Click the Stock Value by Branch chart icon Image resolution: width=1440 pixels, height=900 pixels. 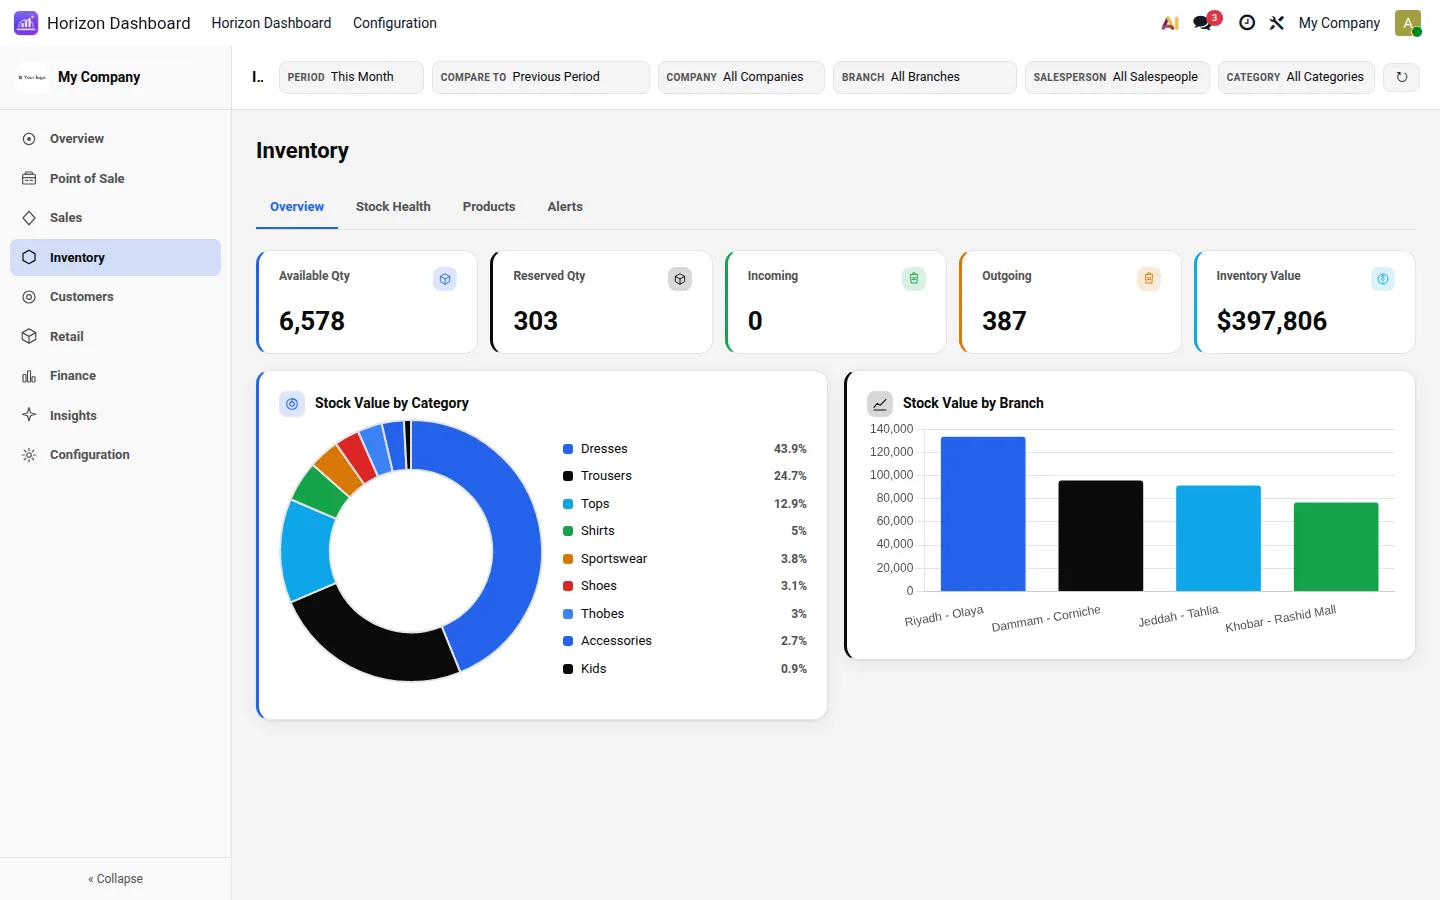pyautogui.click(x=880, y=404)
